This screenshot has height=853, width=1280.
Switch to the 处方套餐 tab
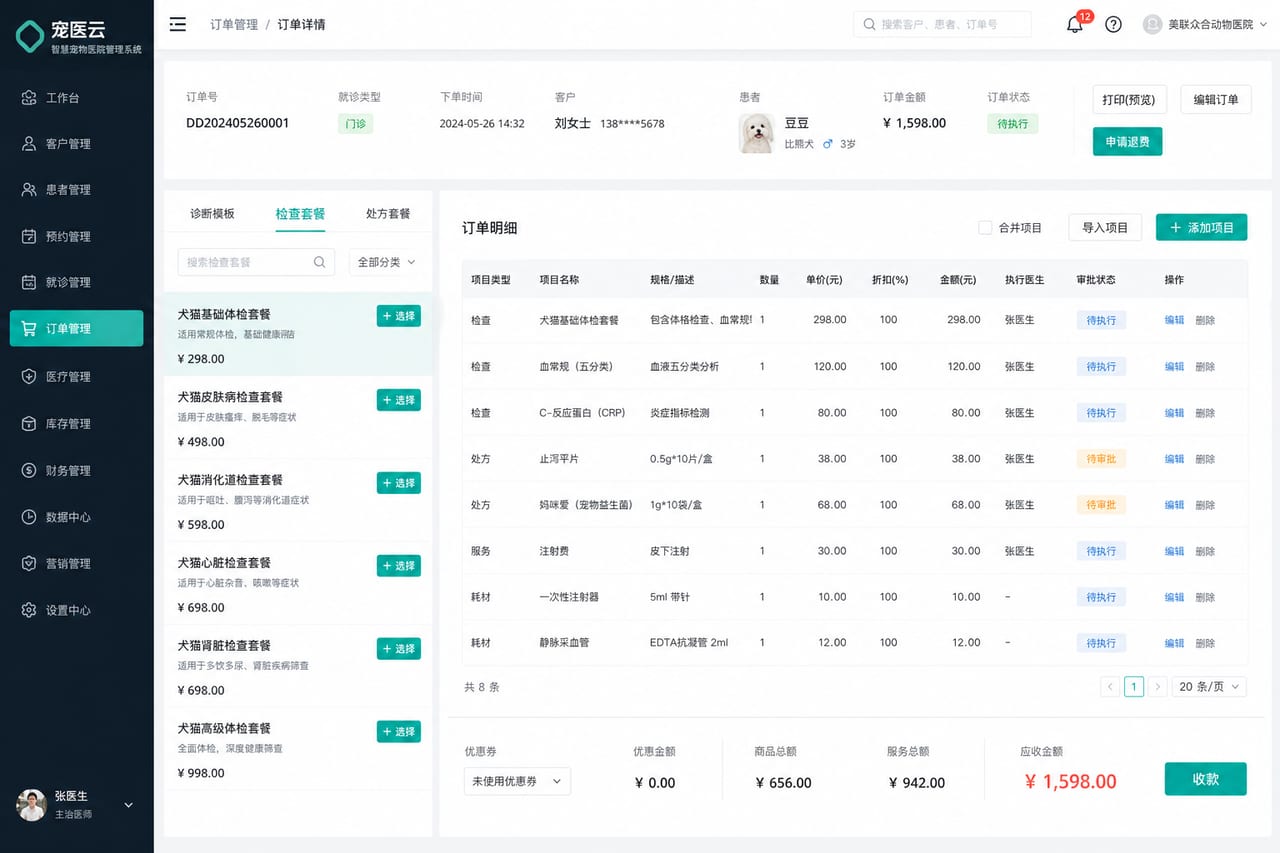(x=388, y=214)
